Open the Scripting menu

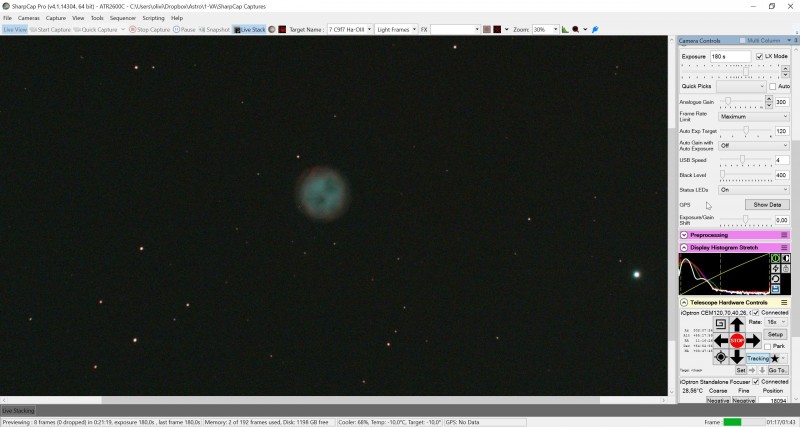tap(153, 18)
